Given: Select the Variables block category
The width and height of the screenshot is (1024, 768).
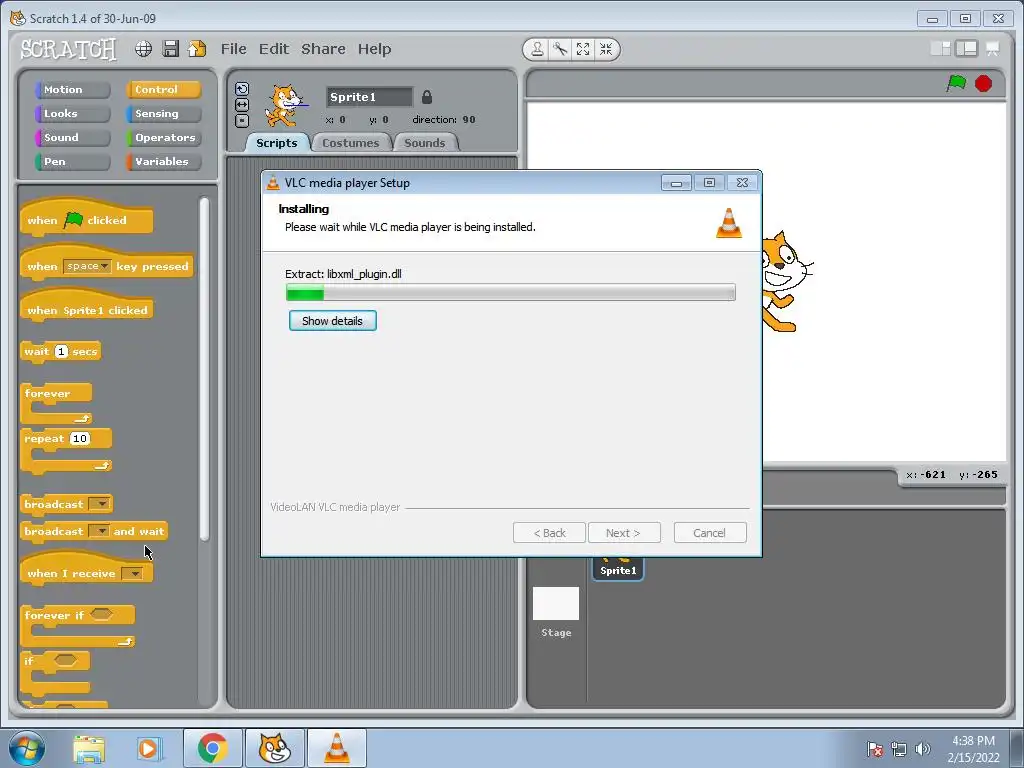Looking at the screenshot, I should [x=163, y=161].
